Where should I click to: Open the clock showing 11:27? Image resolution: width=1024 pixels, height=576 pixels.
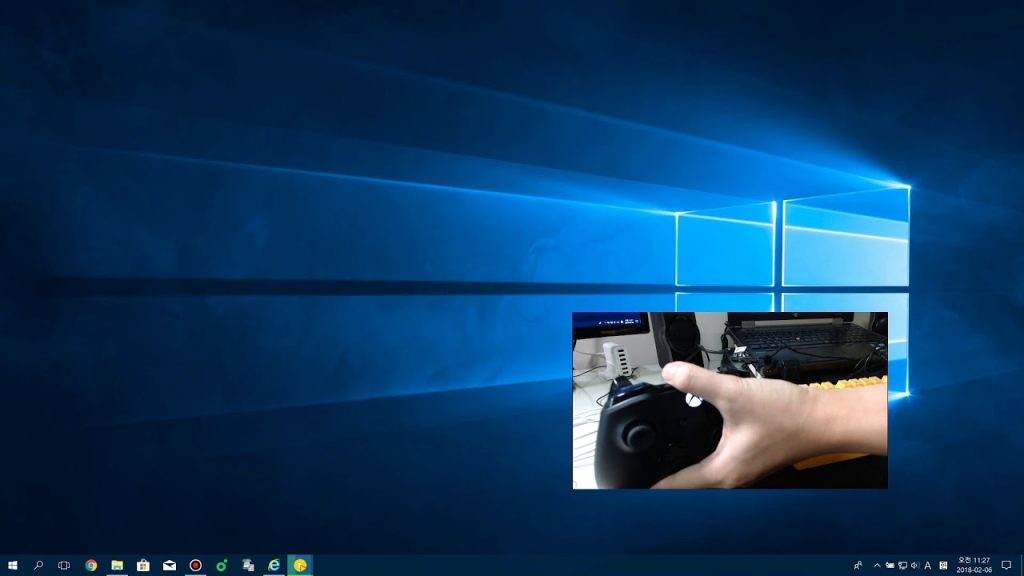point(973,565)
